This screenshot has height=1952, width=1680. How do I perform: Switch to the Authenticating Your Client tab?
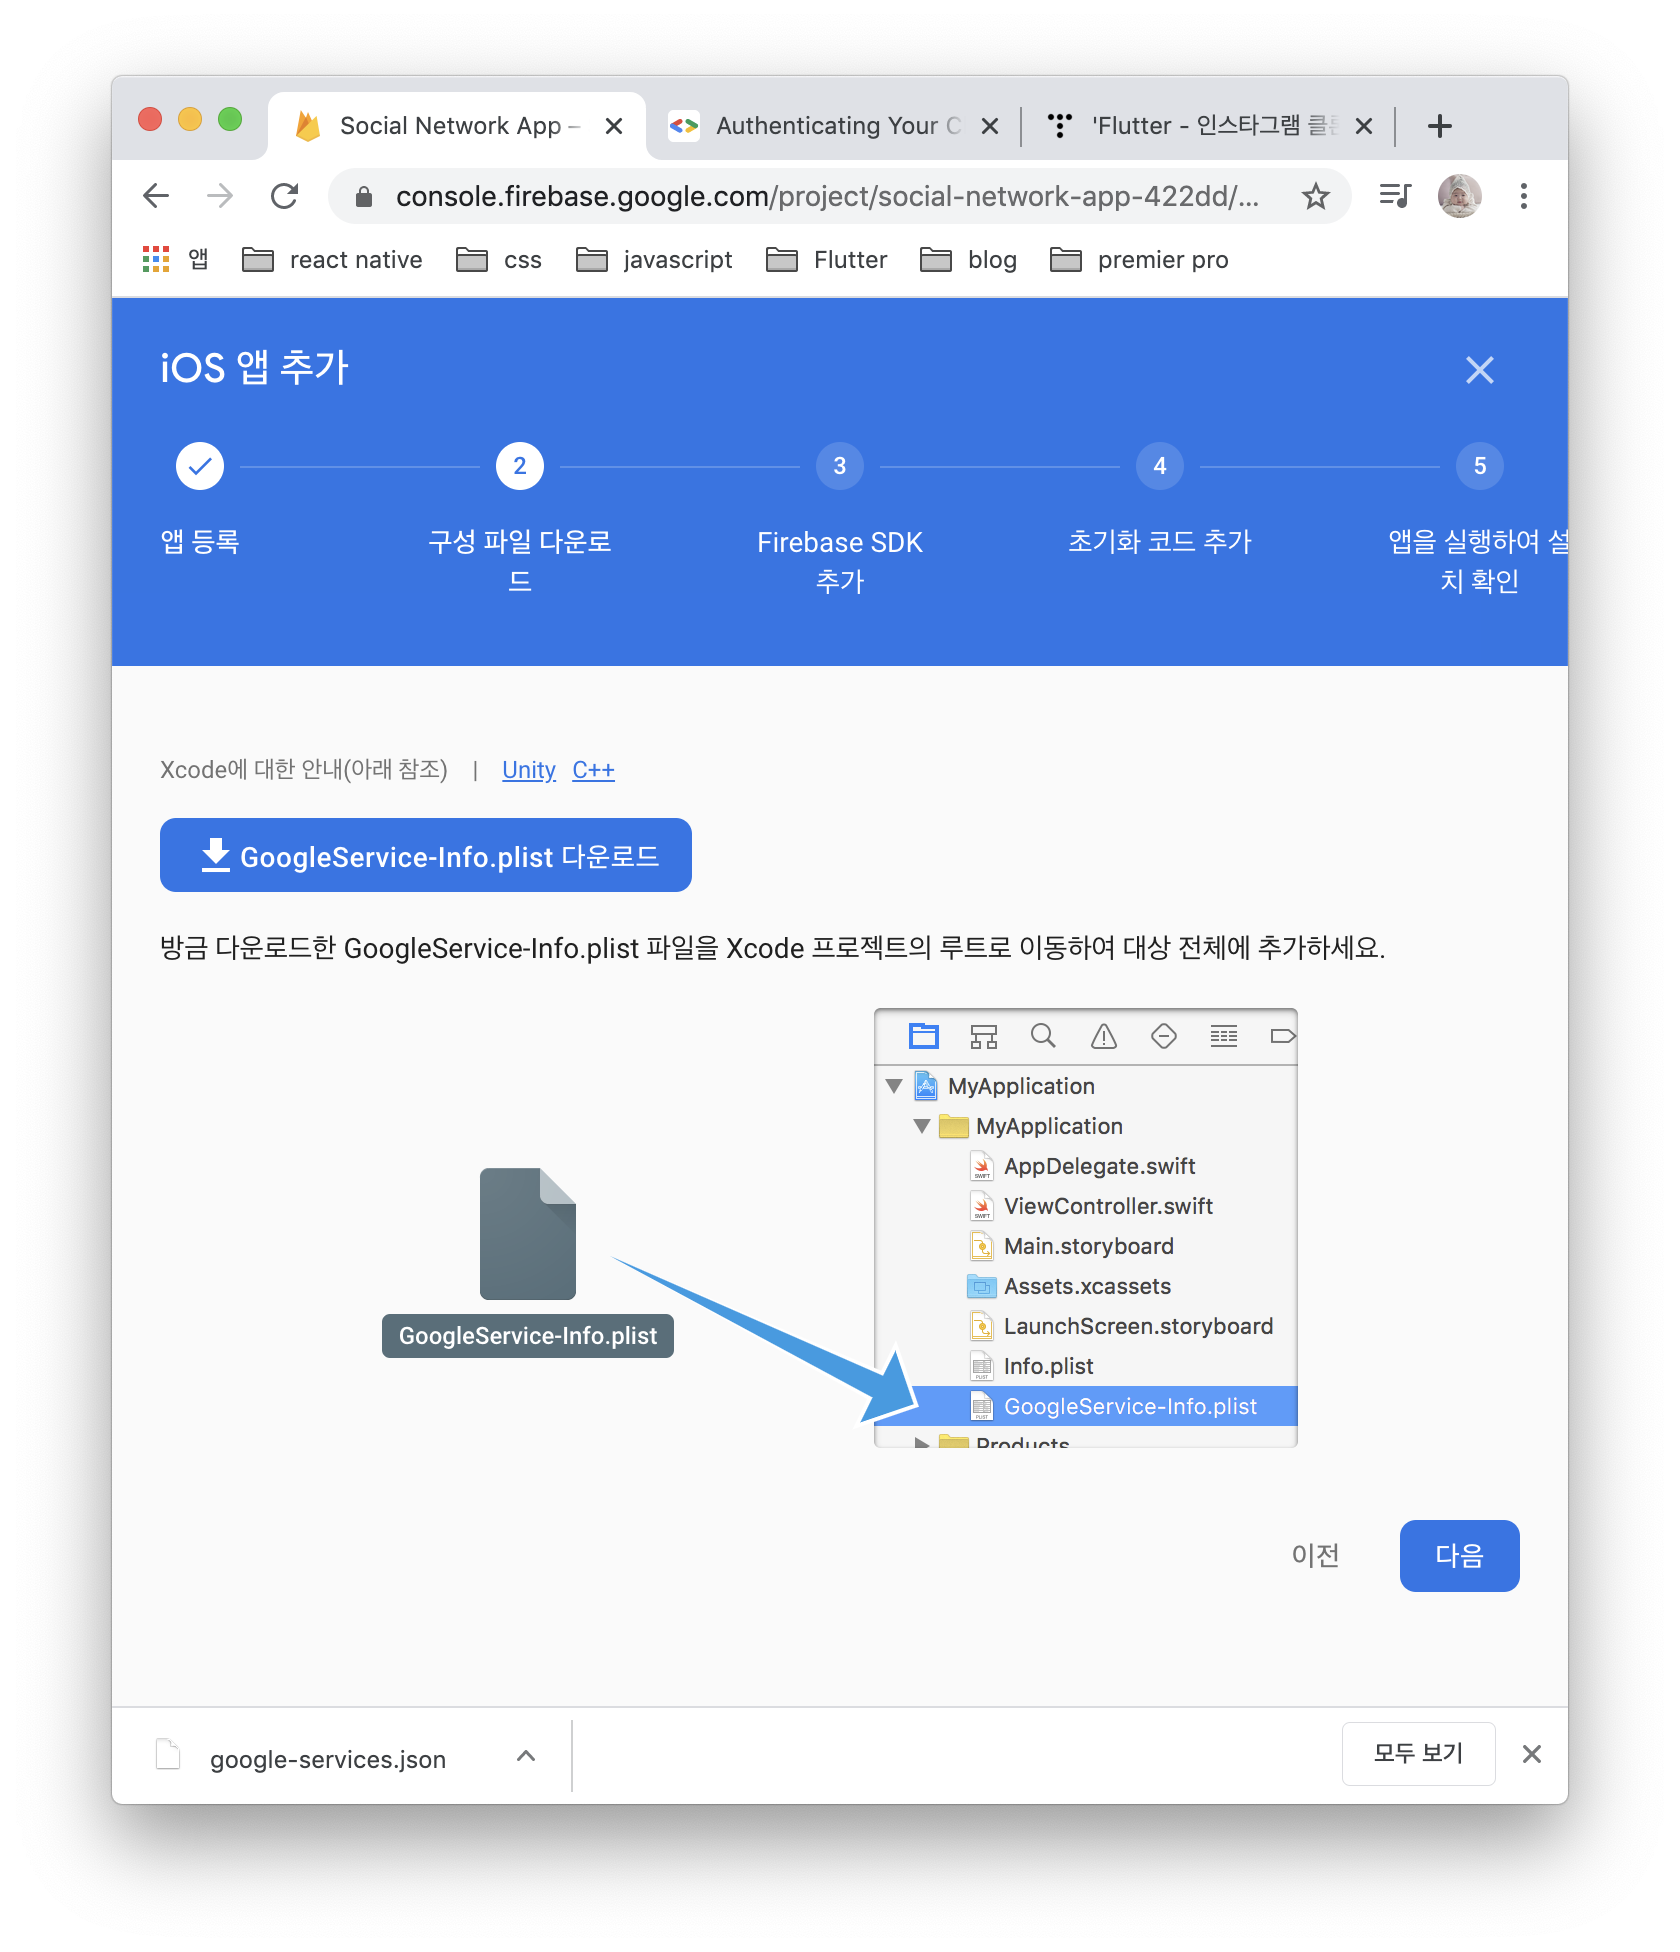[x=833, y=126]
